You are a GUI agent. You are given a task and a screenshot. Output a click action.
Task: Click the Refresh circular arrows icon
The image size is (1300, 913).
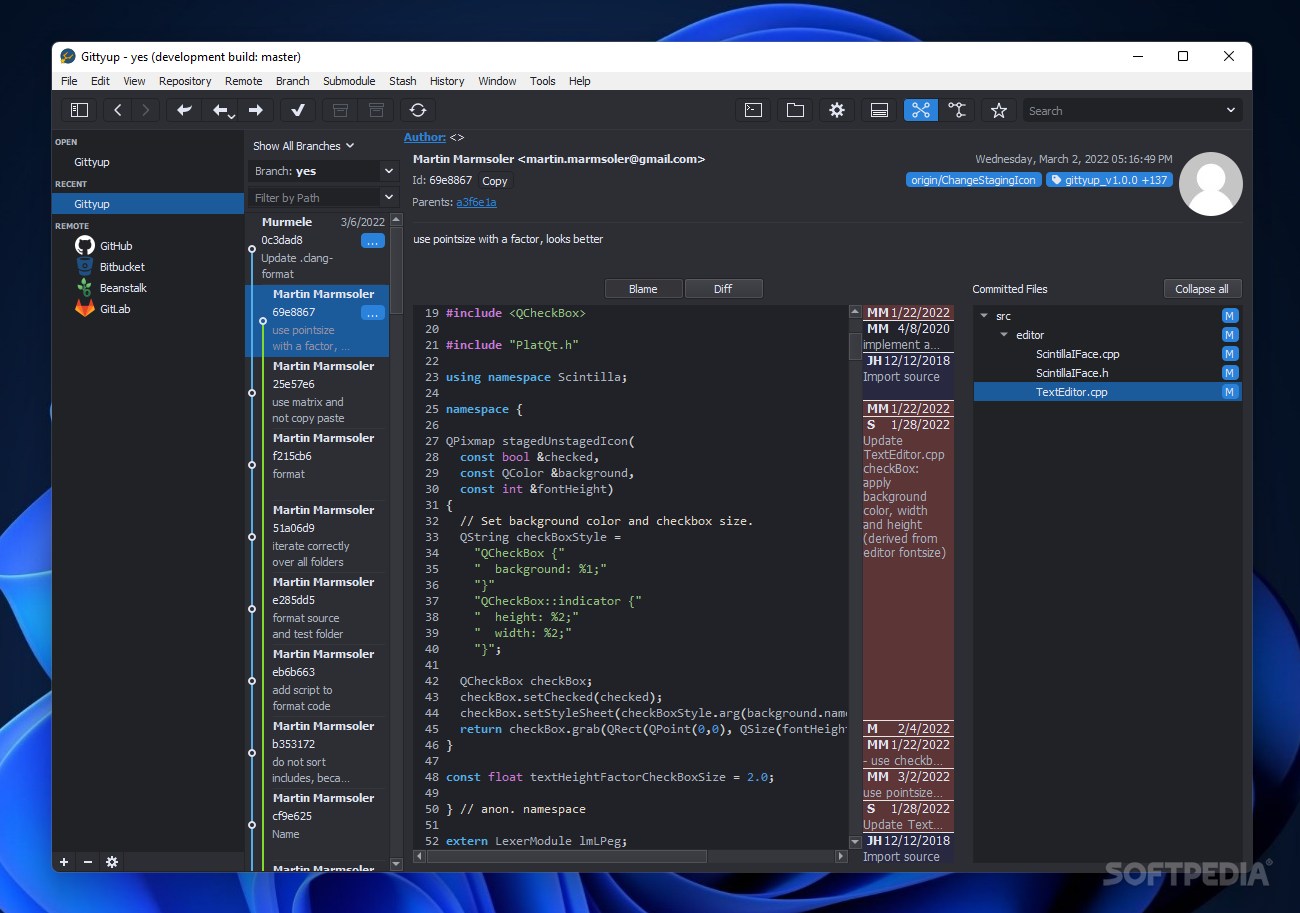click(418, 110)
